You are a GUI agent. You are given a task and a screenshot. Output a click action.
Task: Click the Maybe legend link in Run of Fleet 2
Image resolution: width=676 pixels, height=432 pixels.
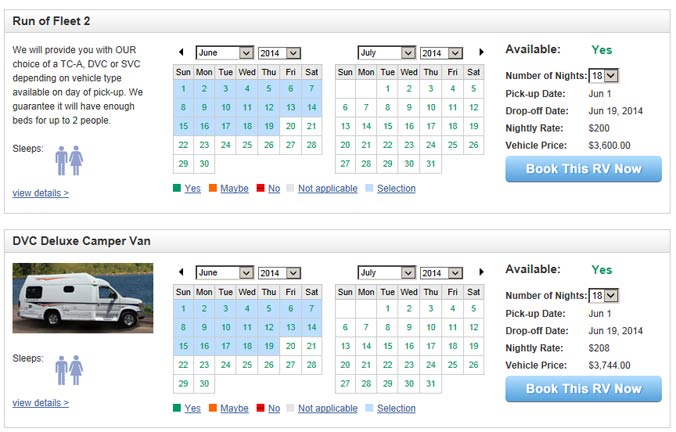point(234,188)
